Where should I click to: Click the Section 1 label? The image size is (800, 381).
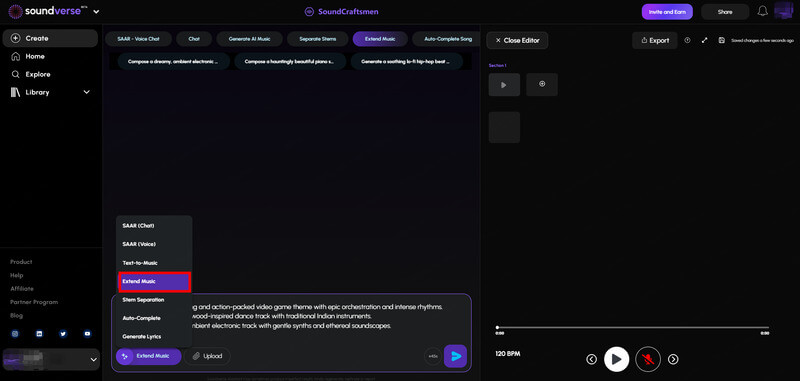click(497, 66)
